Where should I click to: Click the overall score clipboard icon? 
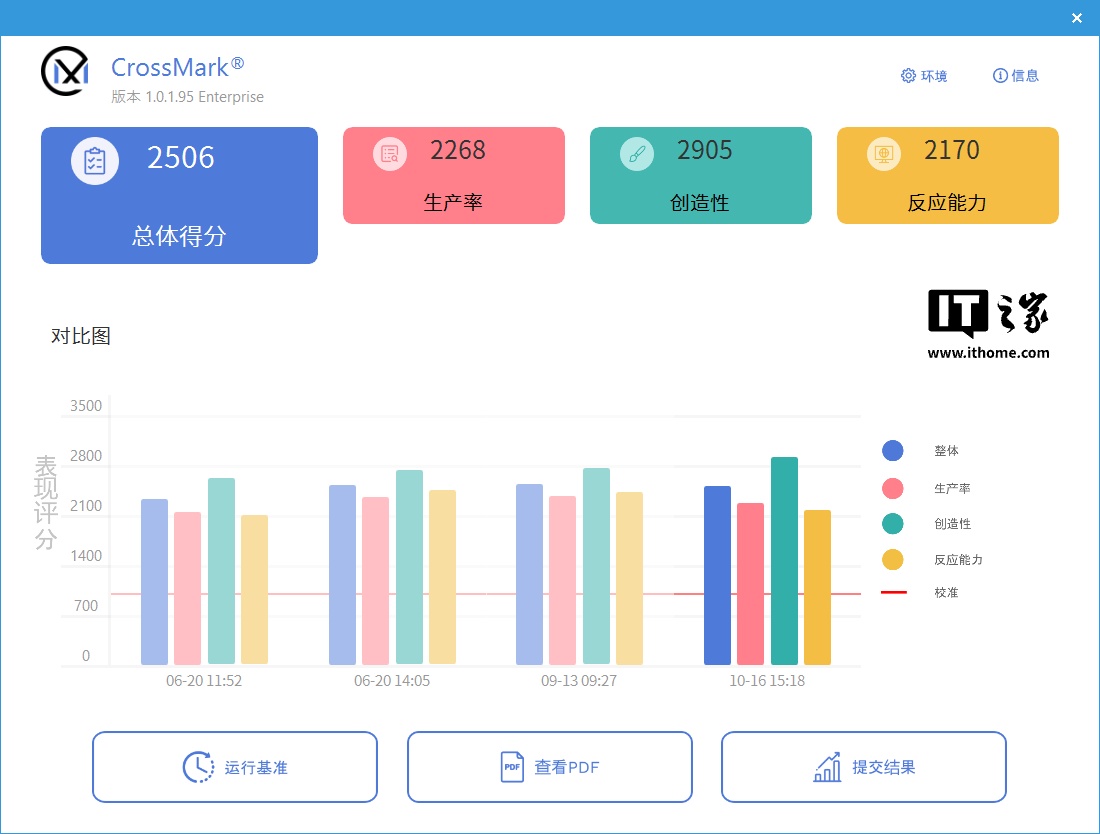click(x=95, y=161)
